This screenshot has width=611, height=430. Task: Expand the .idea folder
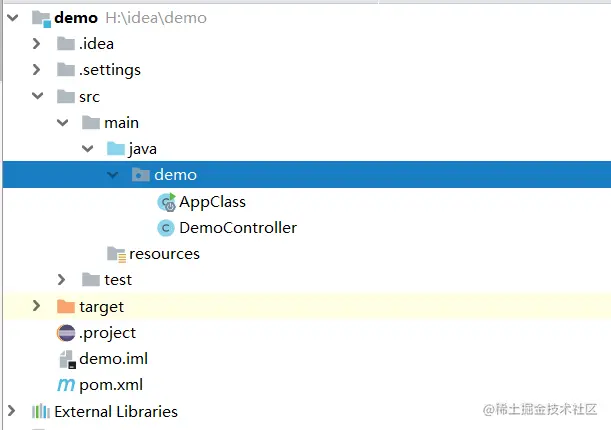[x=37, y=44]
